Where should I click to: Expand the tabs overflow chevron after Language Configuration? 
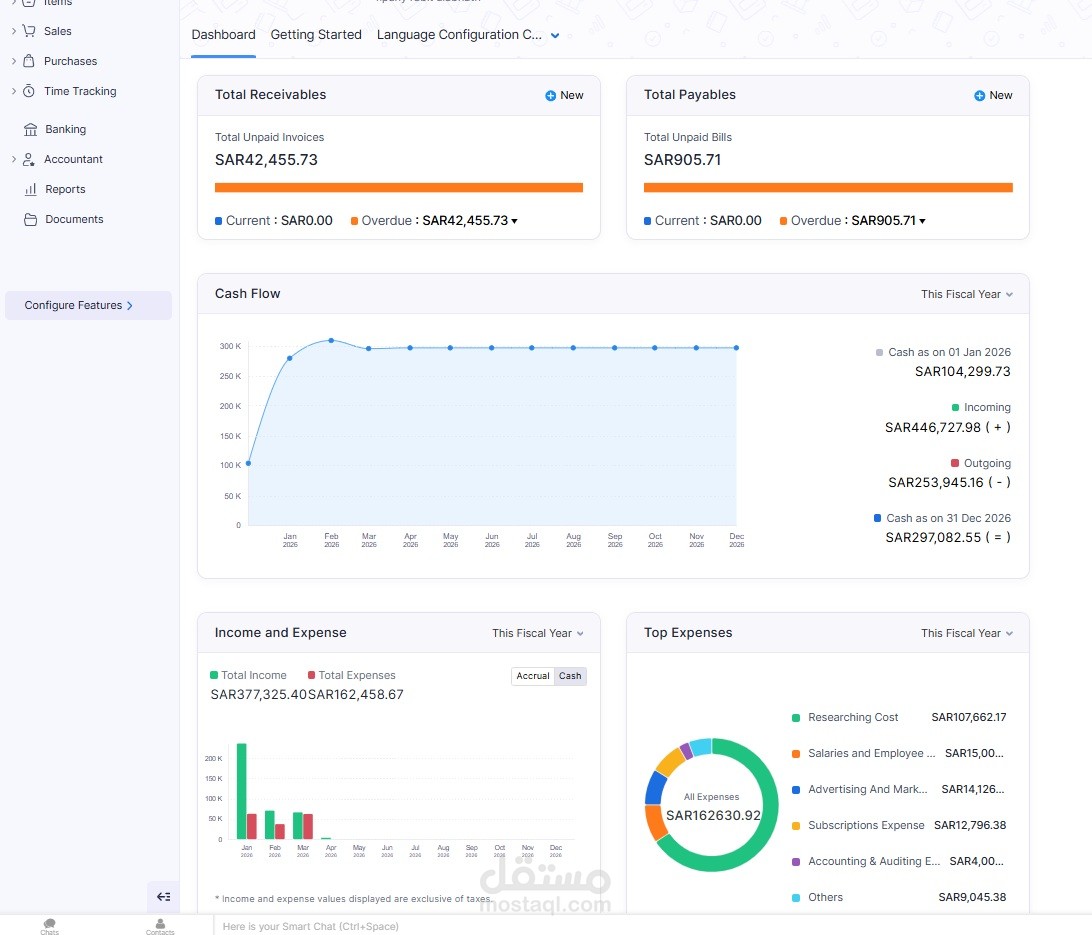click(555, 36)
